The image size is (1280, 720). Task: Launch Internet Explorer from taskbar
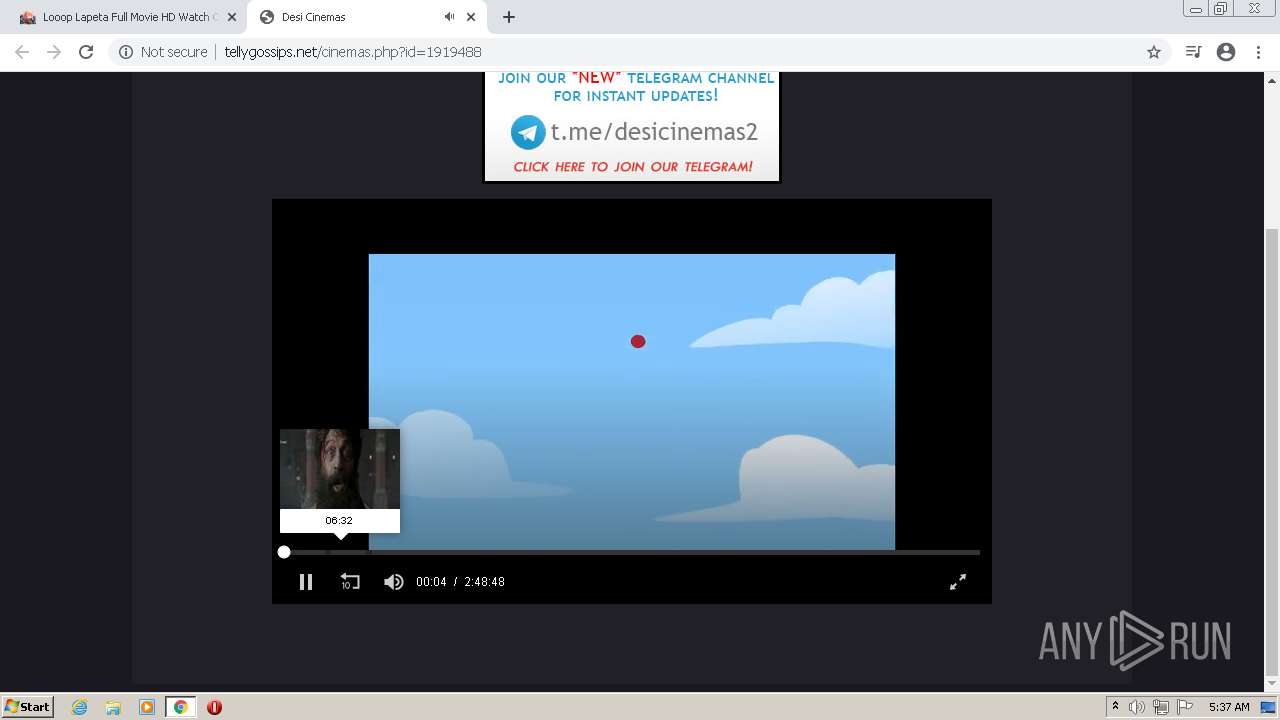coord(80,707)
